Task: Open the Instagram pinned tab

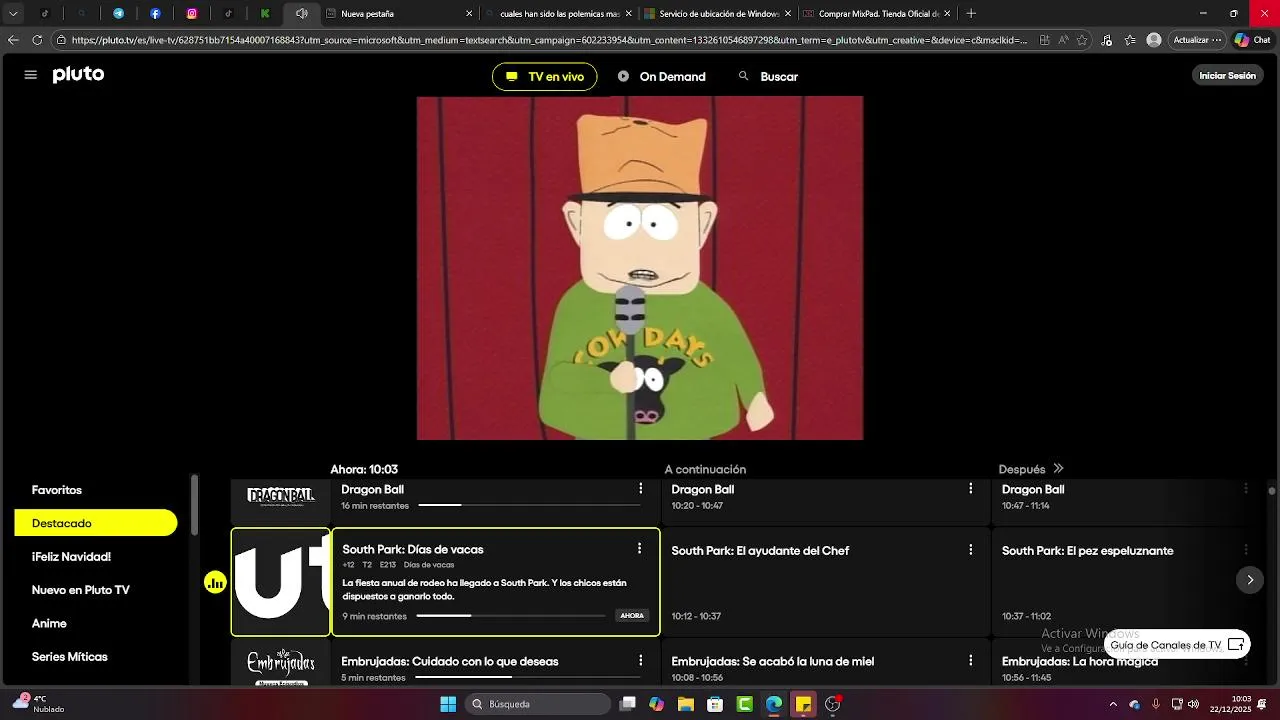Action: pos(192,14)
